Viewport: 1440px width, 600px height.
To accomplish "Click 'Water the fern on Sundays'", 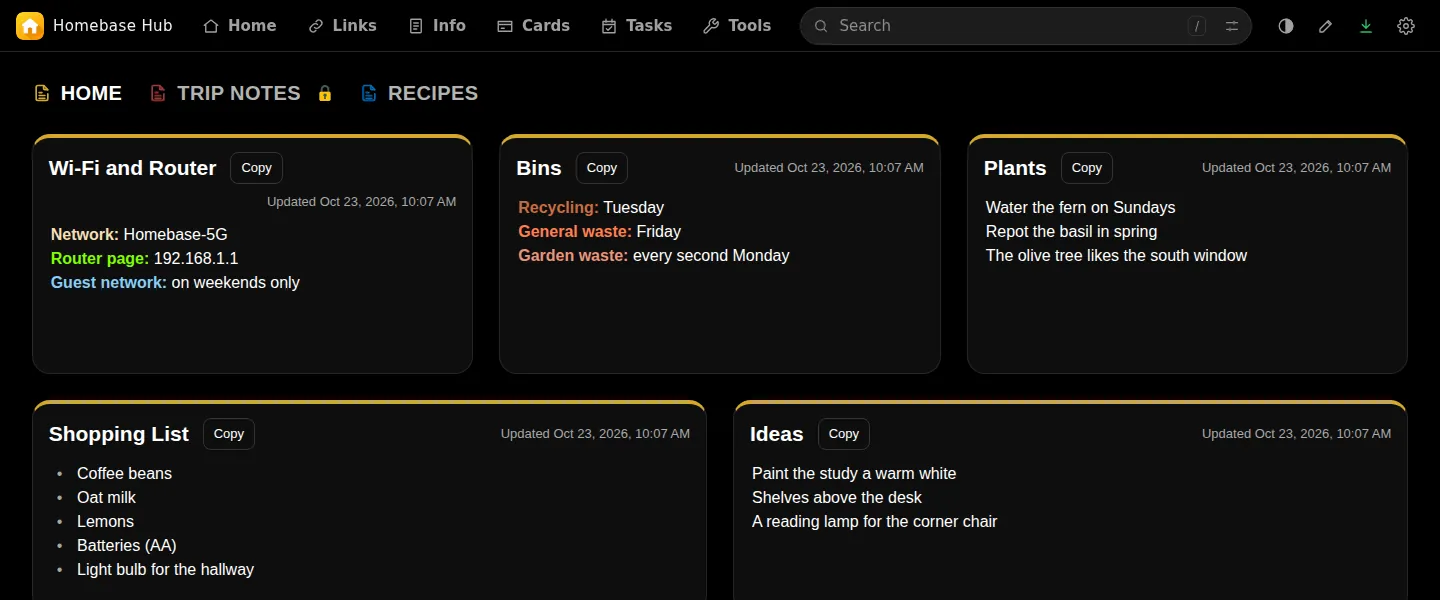I will (1080, 208).
